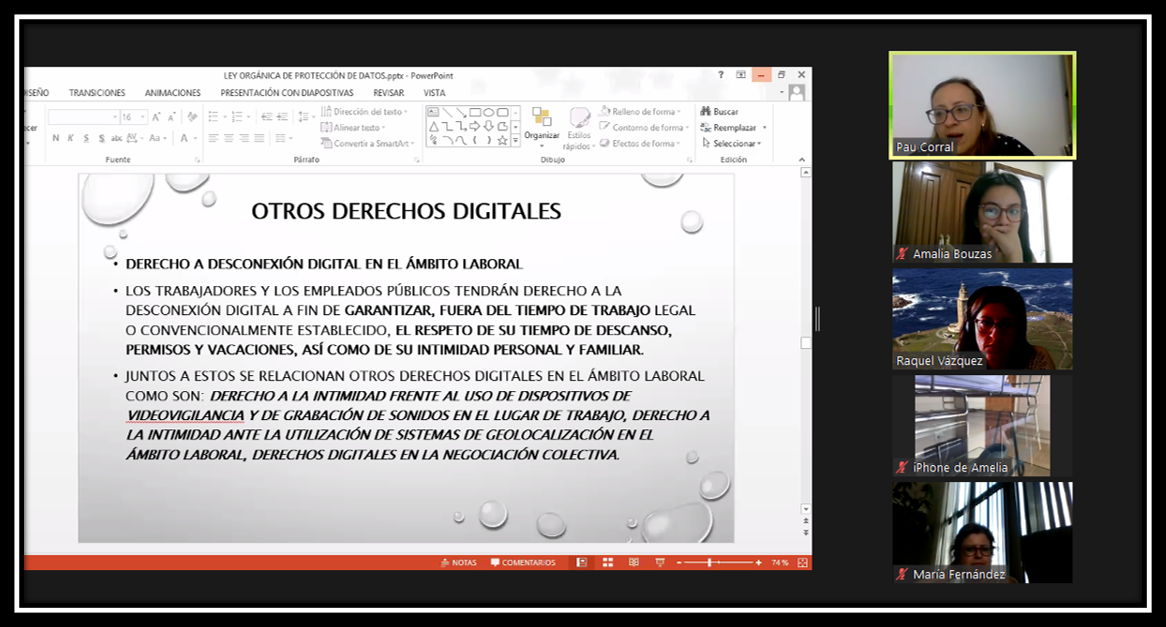
Task: Toggle the NOTAS pane
Action: pyautogui.click(x=459, y=563)
